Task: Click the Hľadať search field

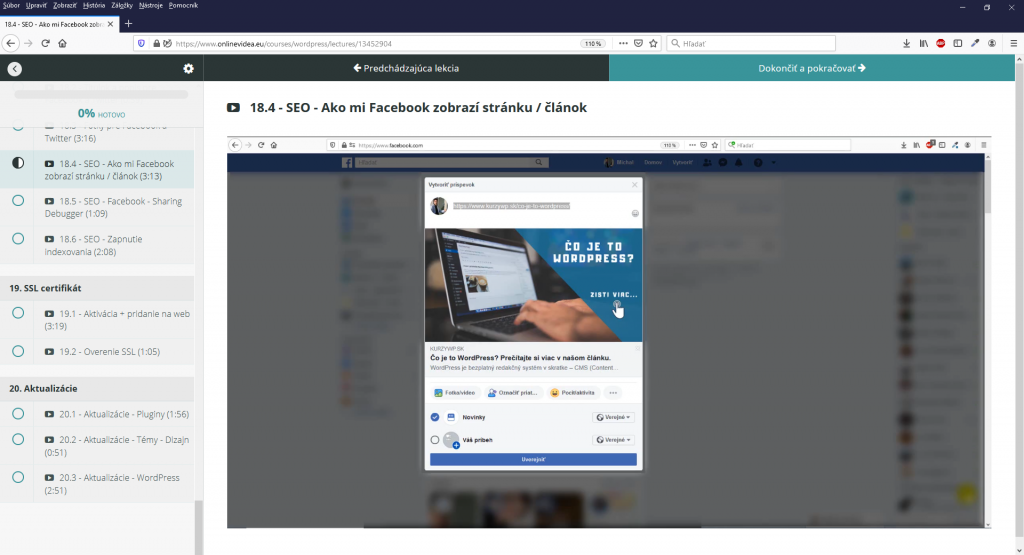Action: [751, 43]
